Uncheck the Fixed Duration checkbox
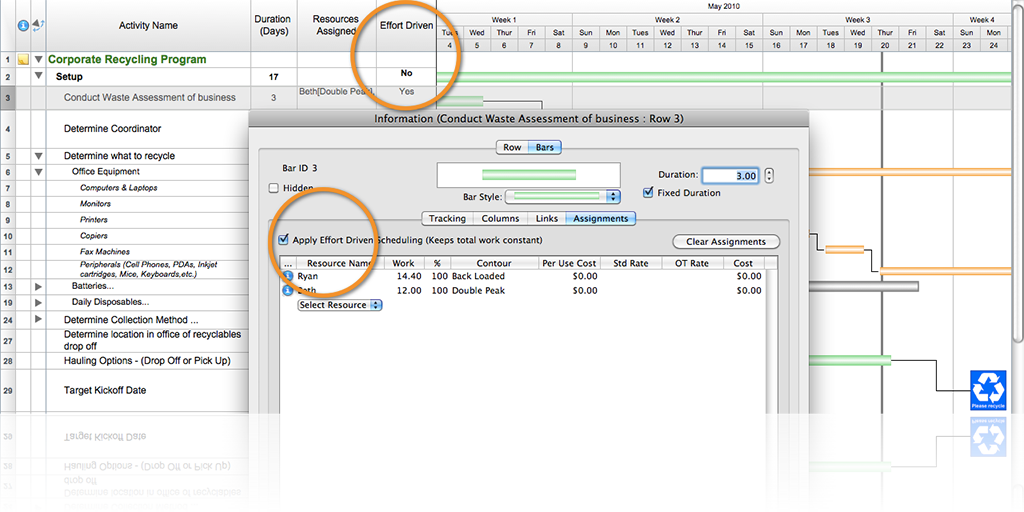 point(648,192)
